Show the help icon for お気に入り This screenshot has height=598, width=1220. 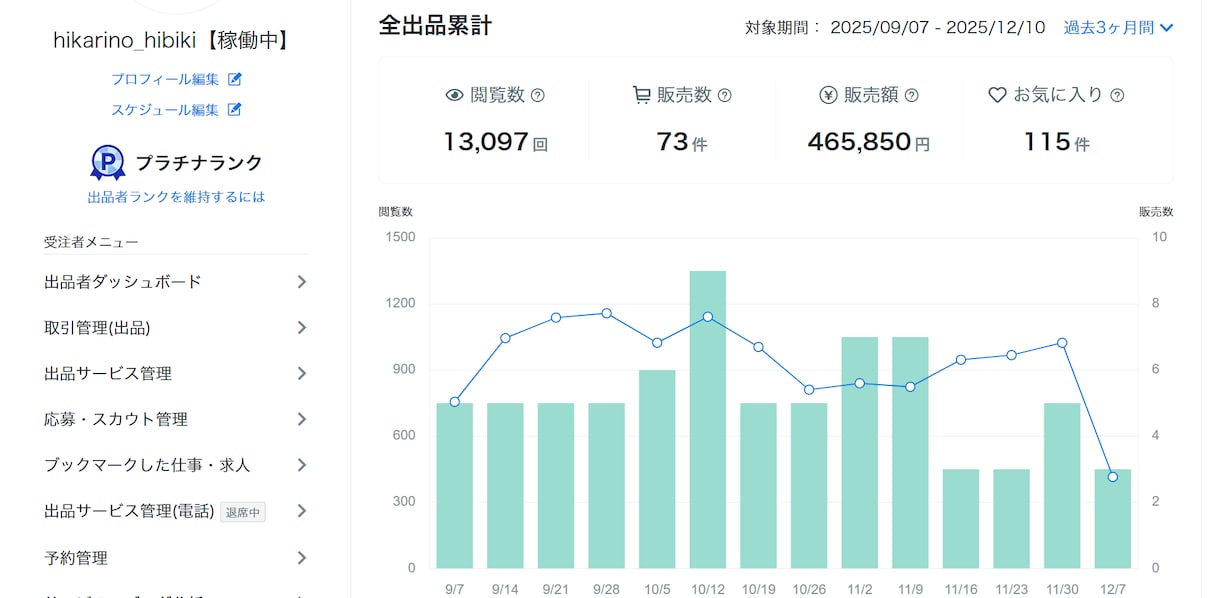1117,96
